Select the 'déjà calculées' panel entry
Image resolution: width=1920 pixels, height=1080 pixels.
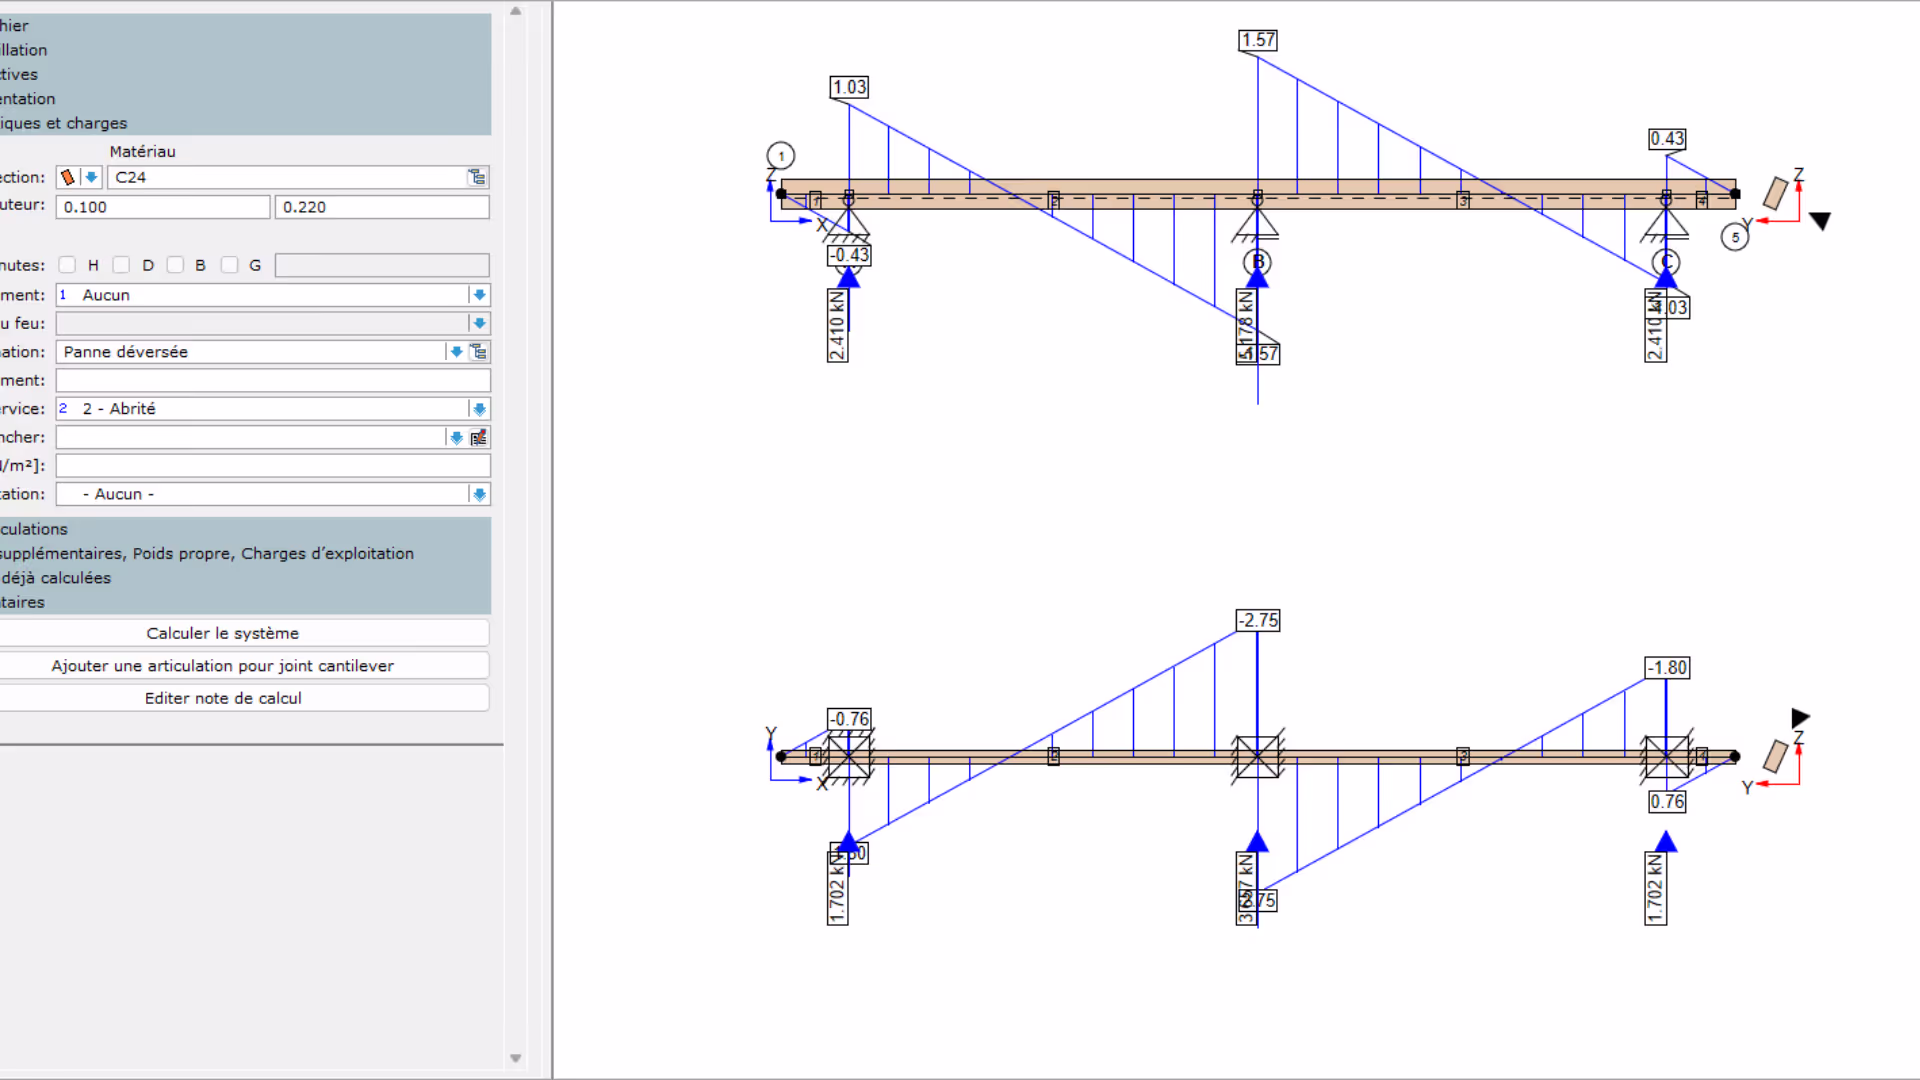coord(56,578)
